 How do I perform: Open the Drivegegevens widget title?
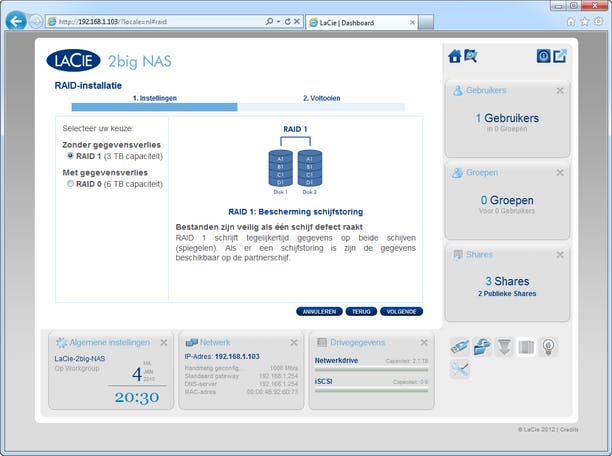(x=358, y=342)
